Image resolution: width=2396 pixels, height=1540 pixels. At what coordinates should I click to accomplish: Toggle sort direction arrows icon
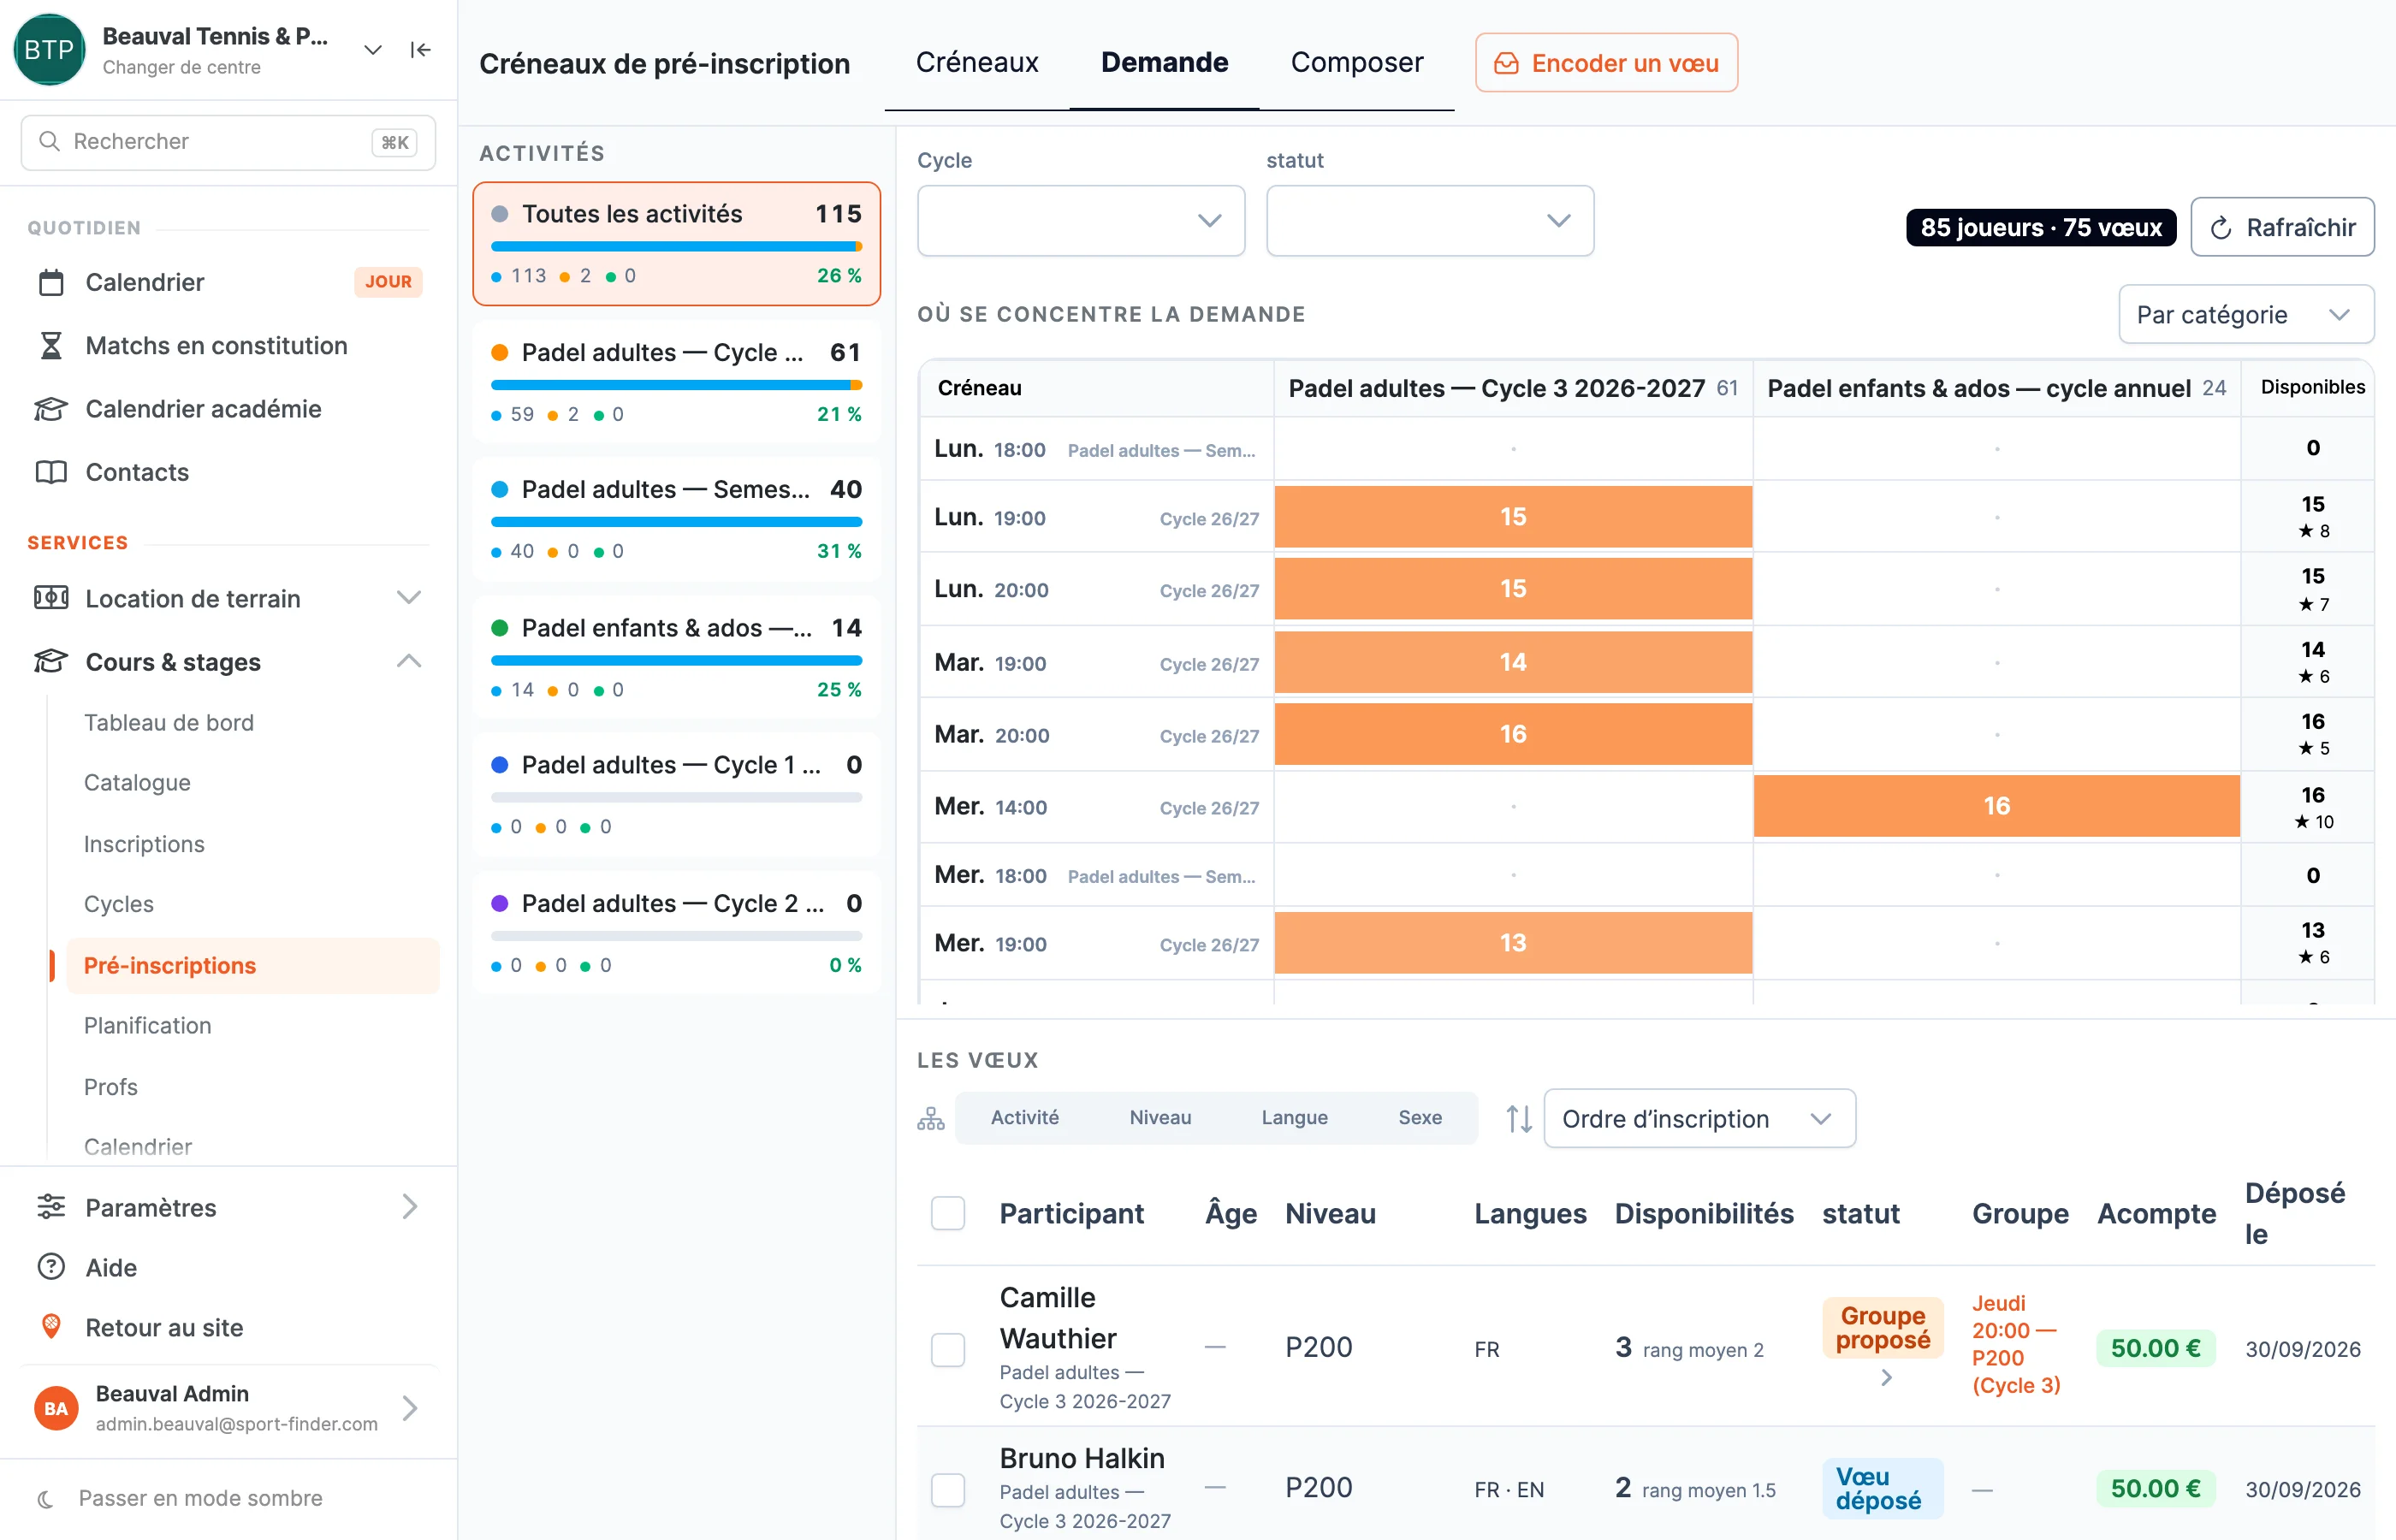(x=1519, y=1118)
